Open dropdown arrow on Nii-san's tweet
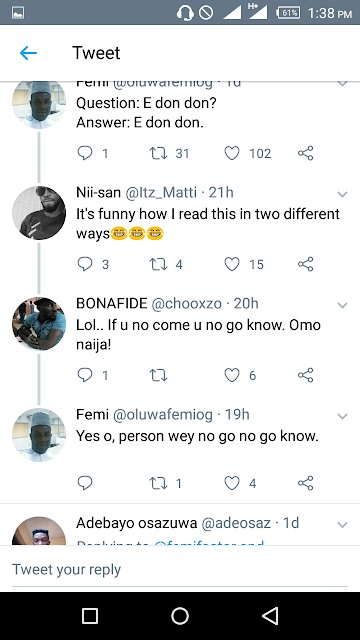The height and width of the screenshot is (640, 360). point(342,194)
